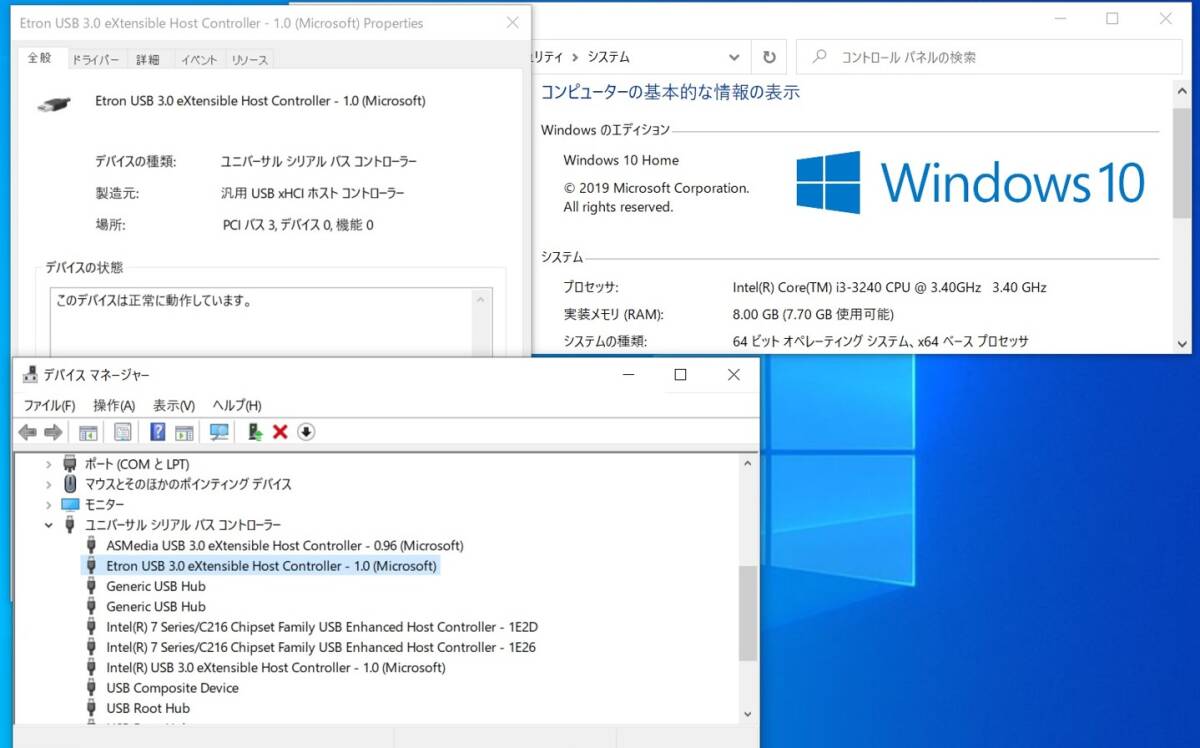
Task: Toggle the show/hide console tree toolbar icon
Action: click(88, 432)
